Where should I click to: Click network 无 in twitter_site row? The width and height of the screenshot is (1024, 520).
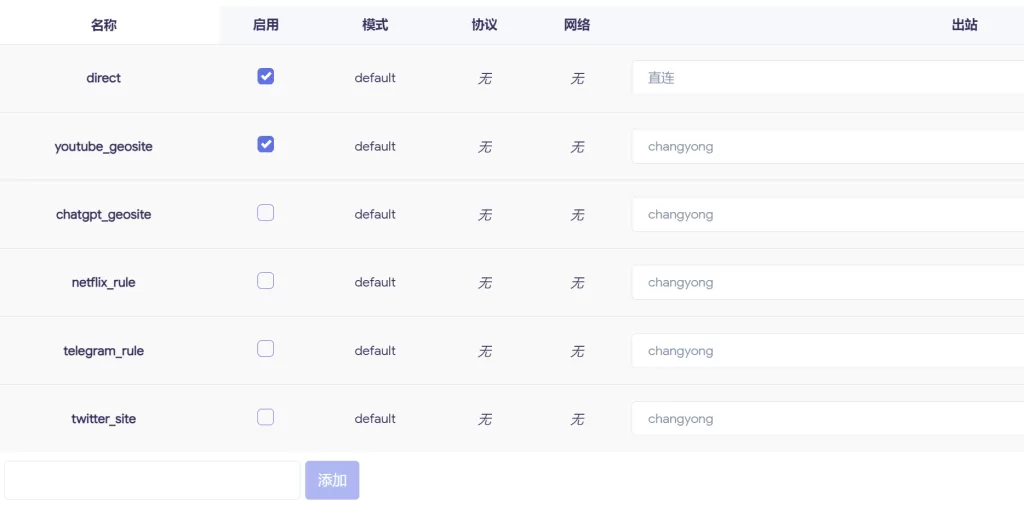[x=577, y=419]
